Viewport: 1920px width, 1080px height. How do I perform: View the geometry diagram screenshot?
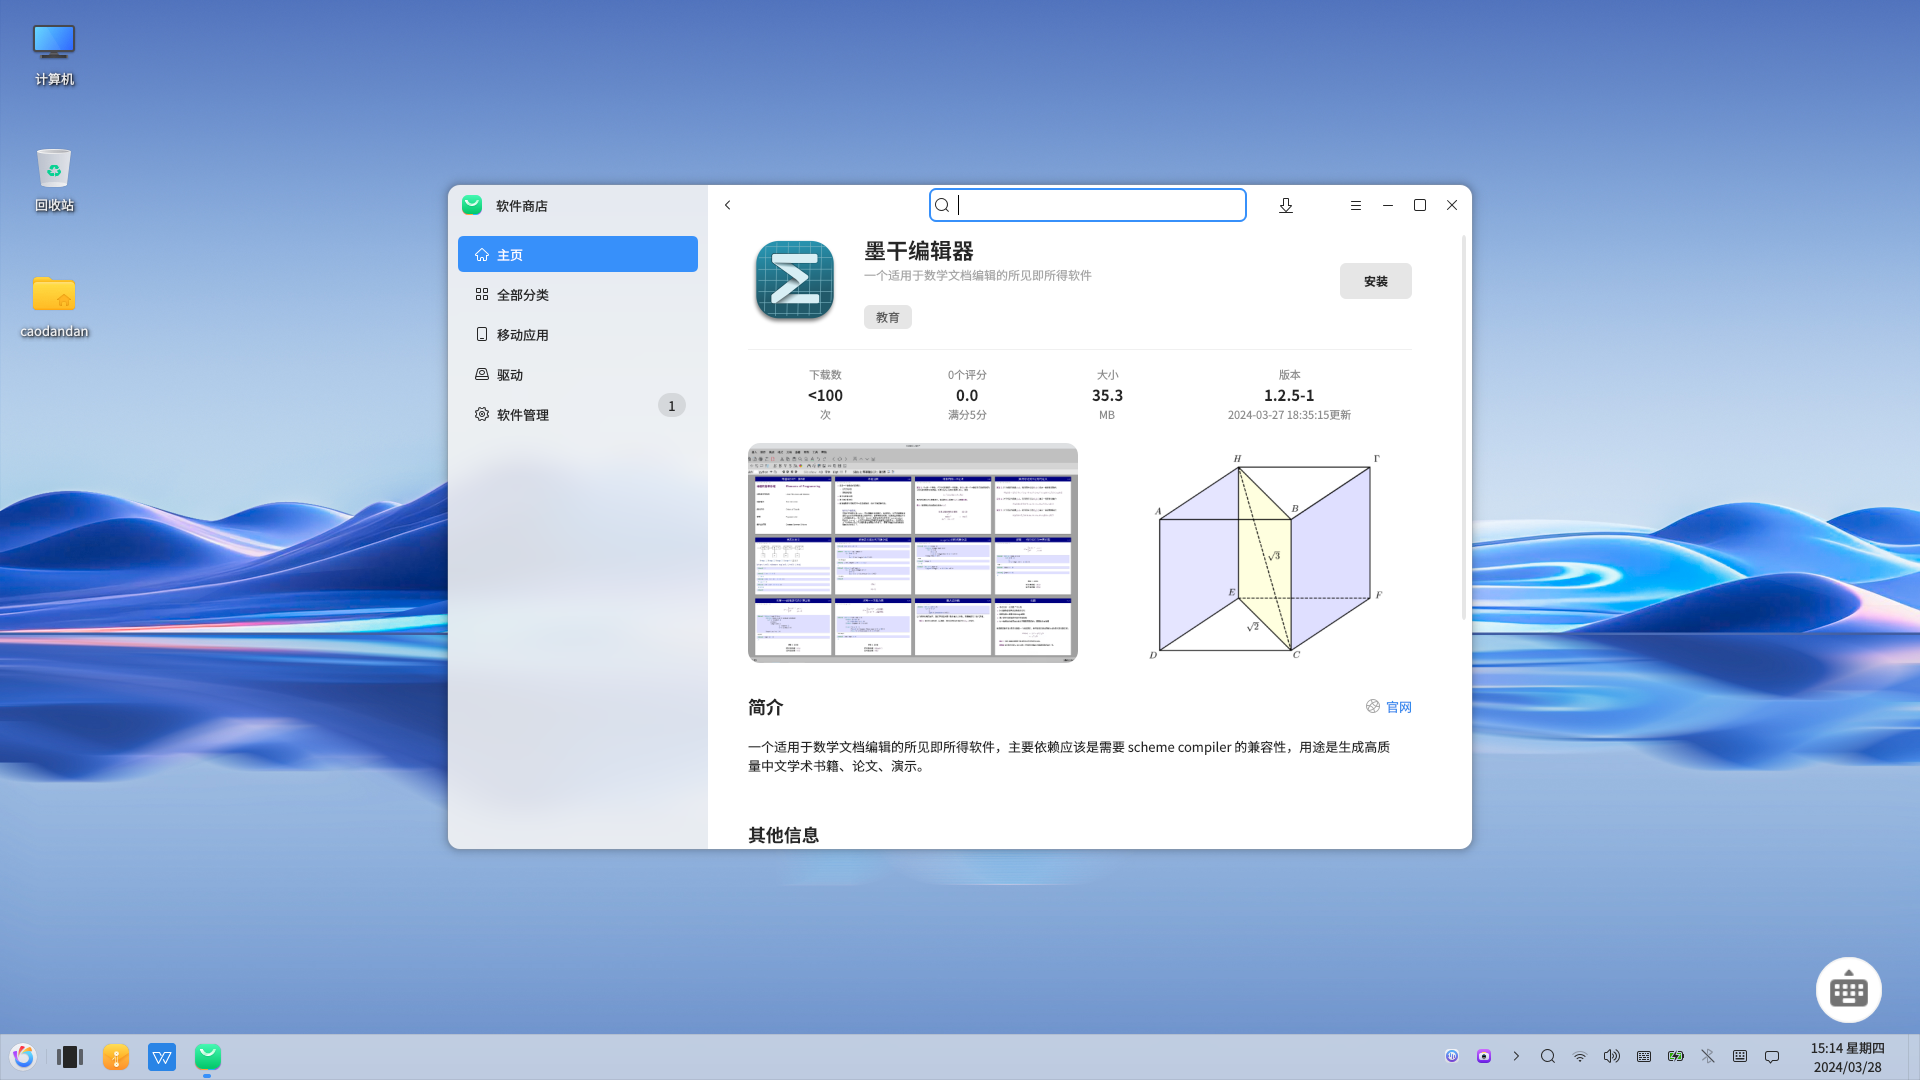point(1265,555)
